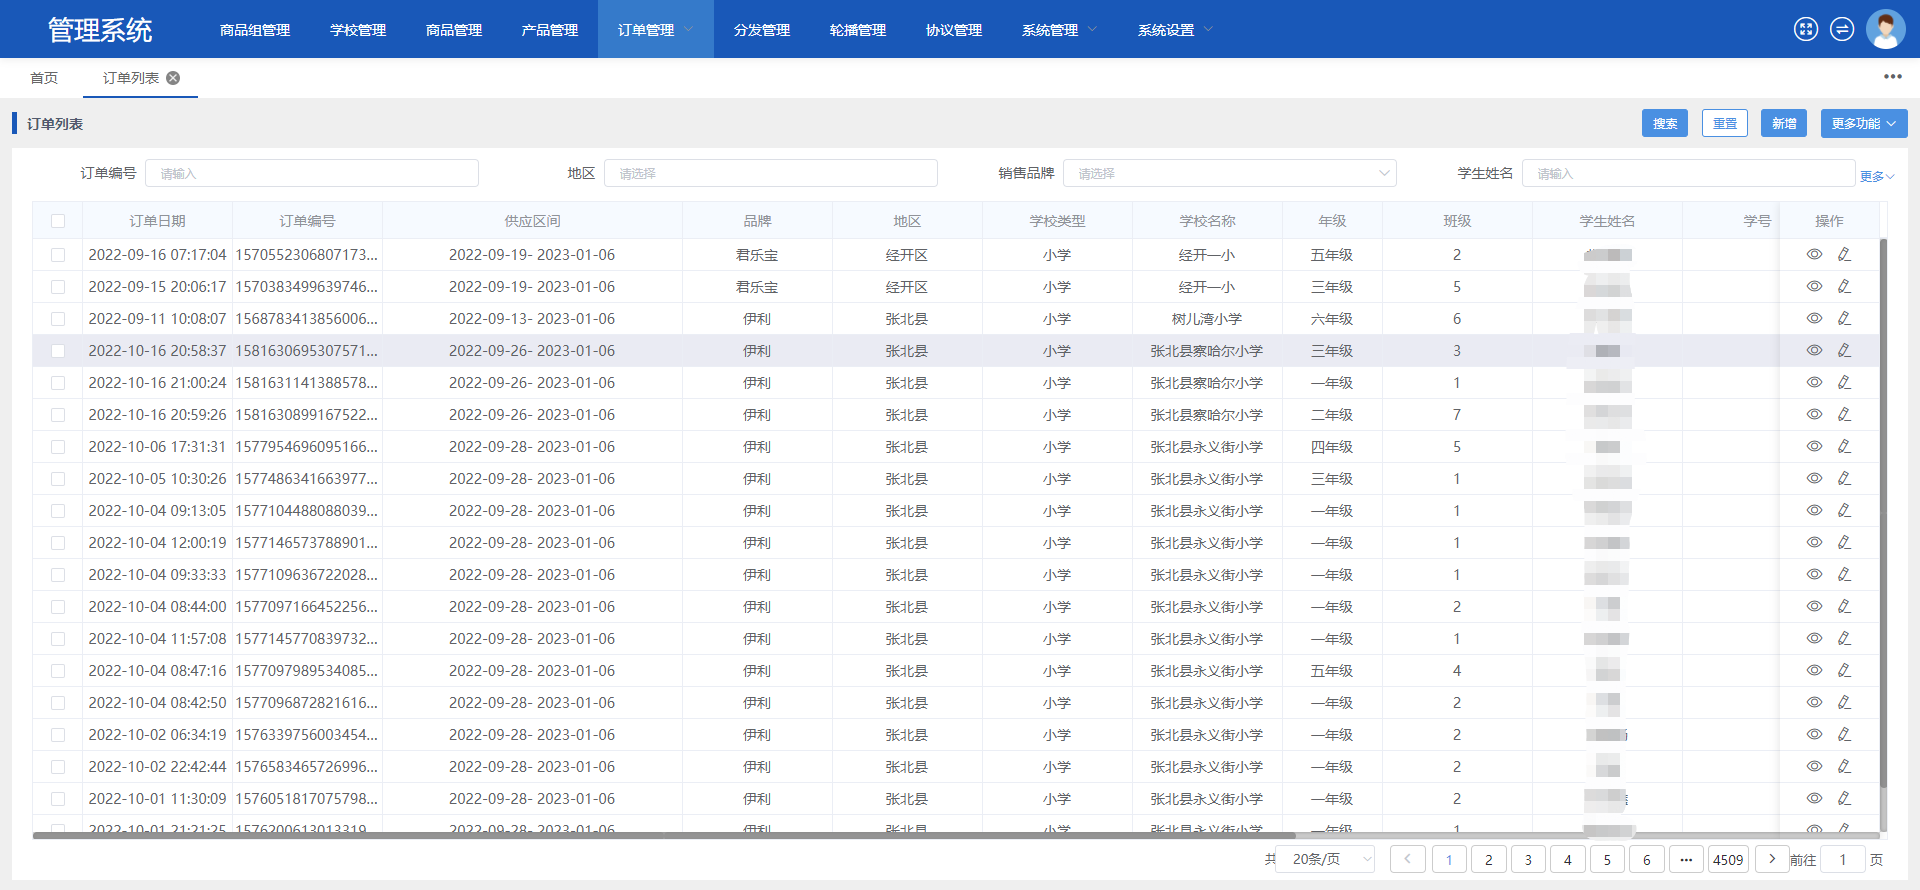Viewport: 1920px width, 890px height.
Task: Check the row for order 2022-09-11 10:08:07
Action: point(58,319)
